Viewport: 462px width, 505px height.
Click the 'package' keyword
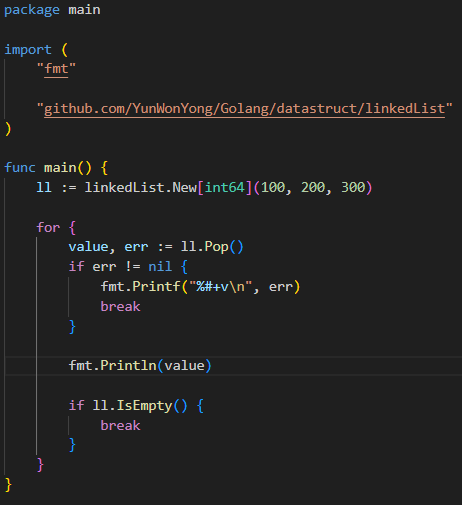click(32, 10)
